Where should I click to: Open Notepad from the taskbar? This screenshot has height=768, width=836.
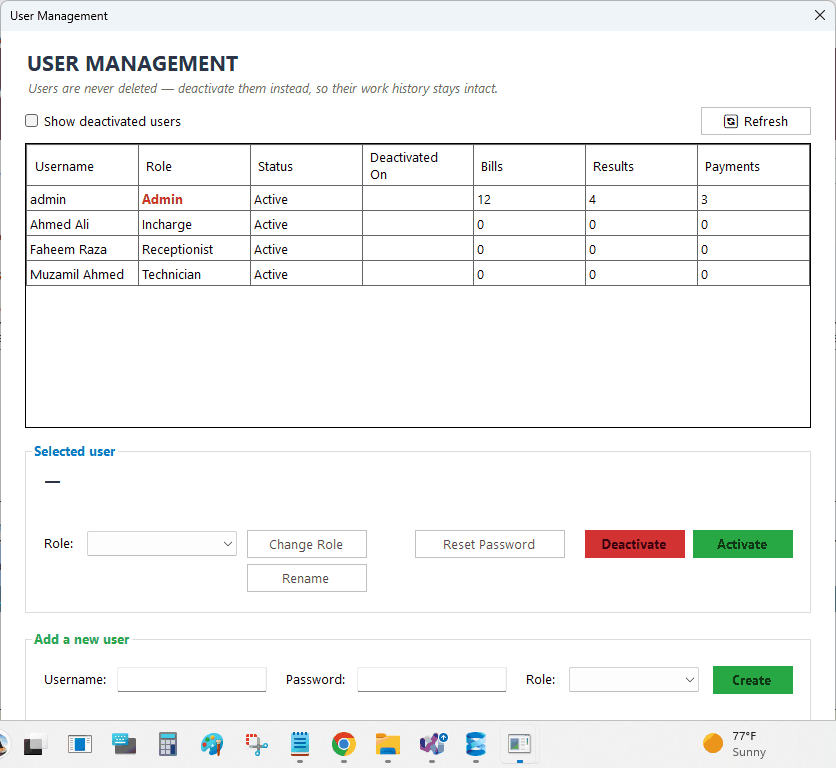(300, 744)
